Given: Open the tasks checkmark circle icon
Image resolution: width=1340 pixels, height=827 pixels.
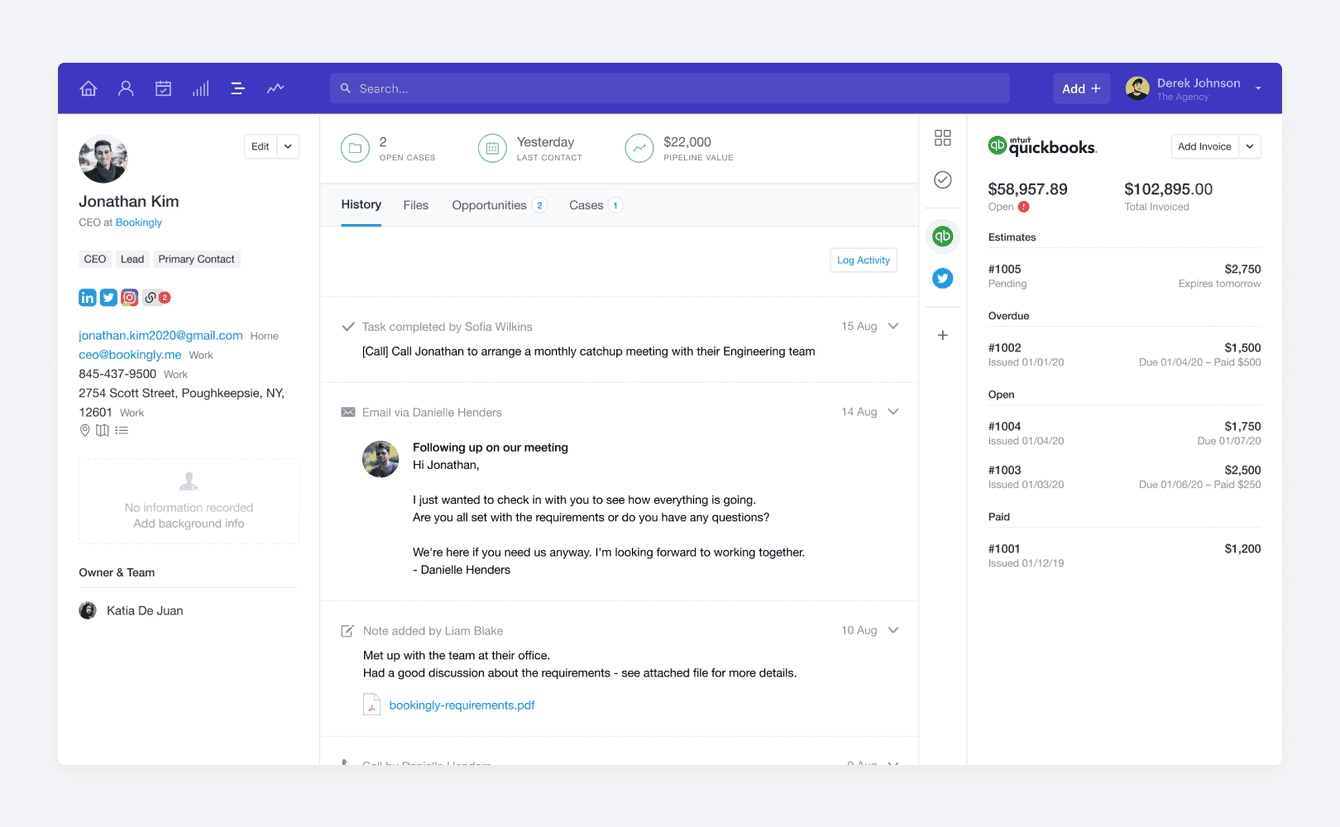Looking at the screenshot, I should tap(942, 180).
